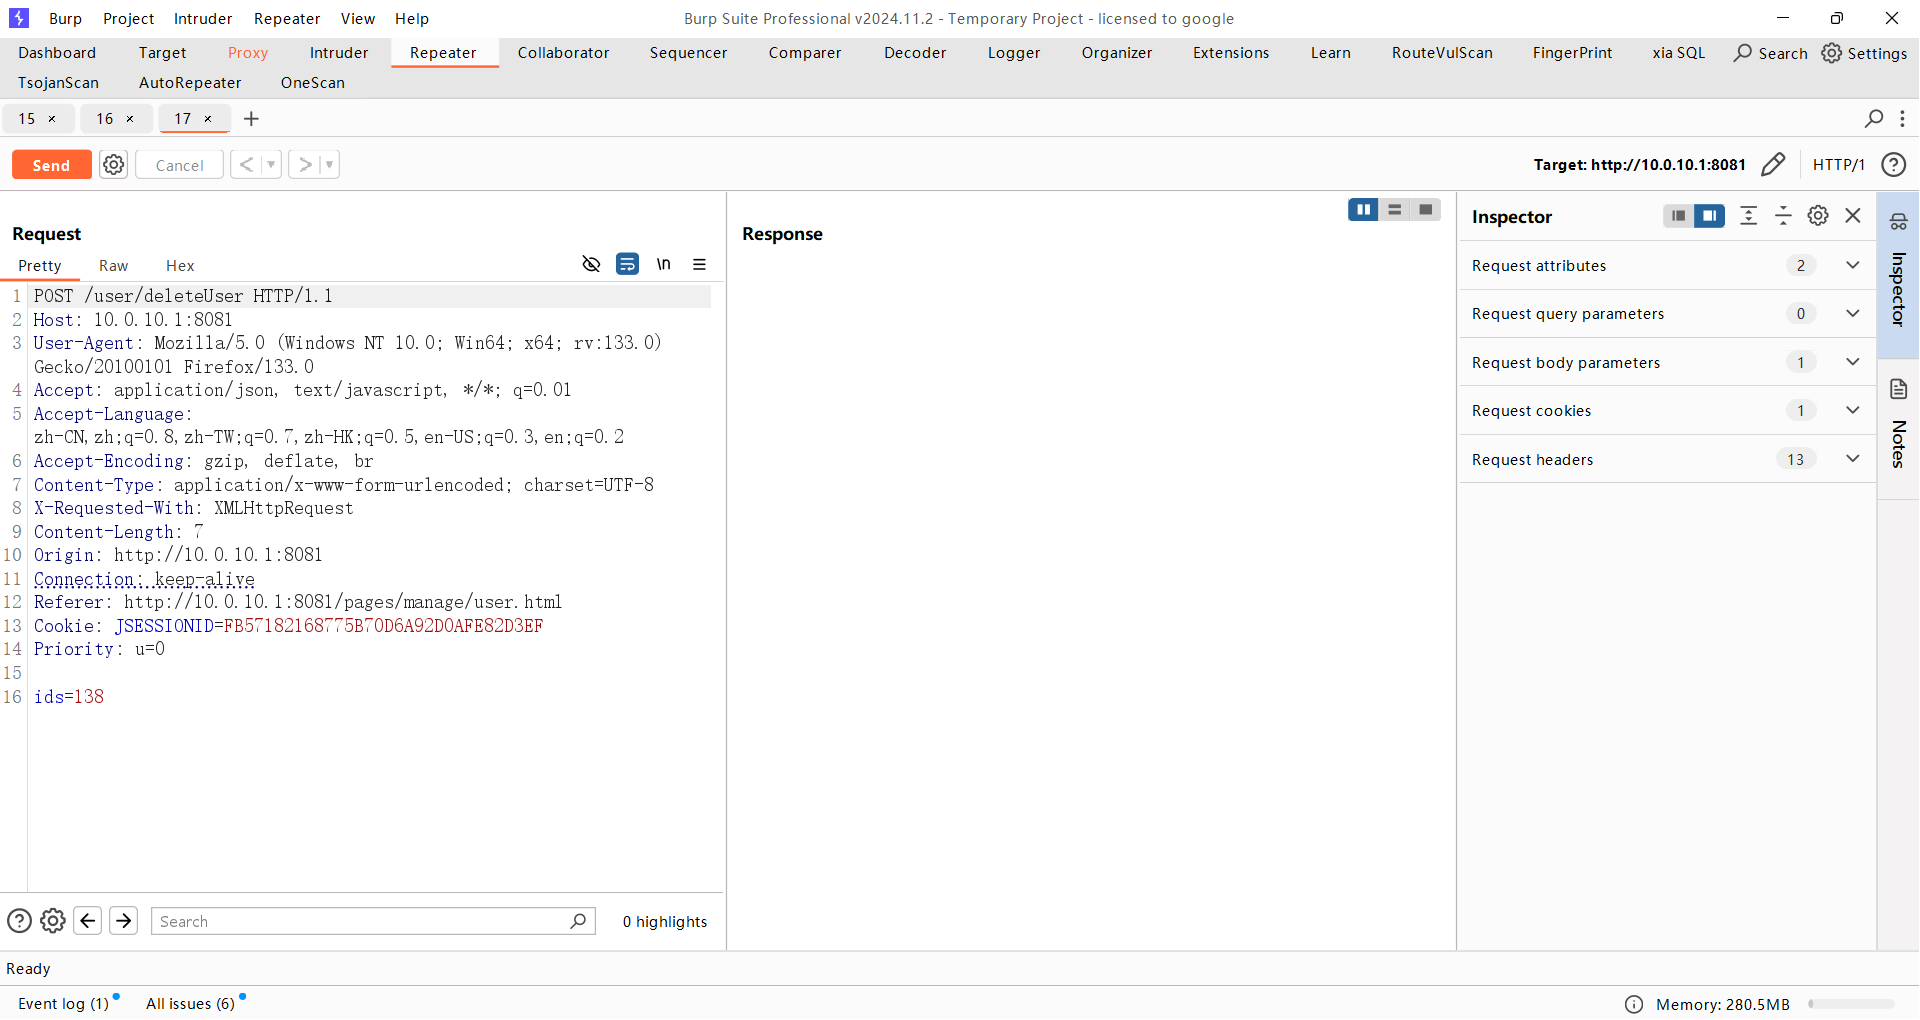Close Repeater tab 16
The width and height of the screenshot is (1920, 1020).
(130, 119)
